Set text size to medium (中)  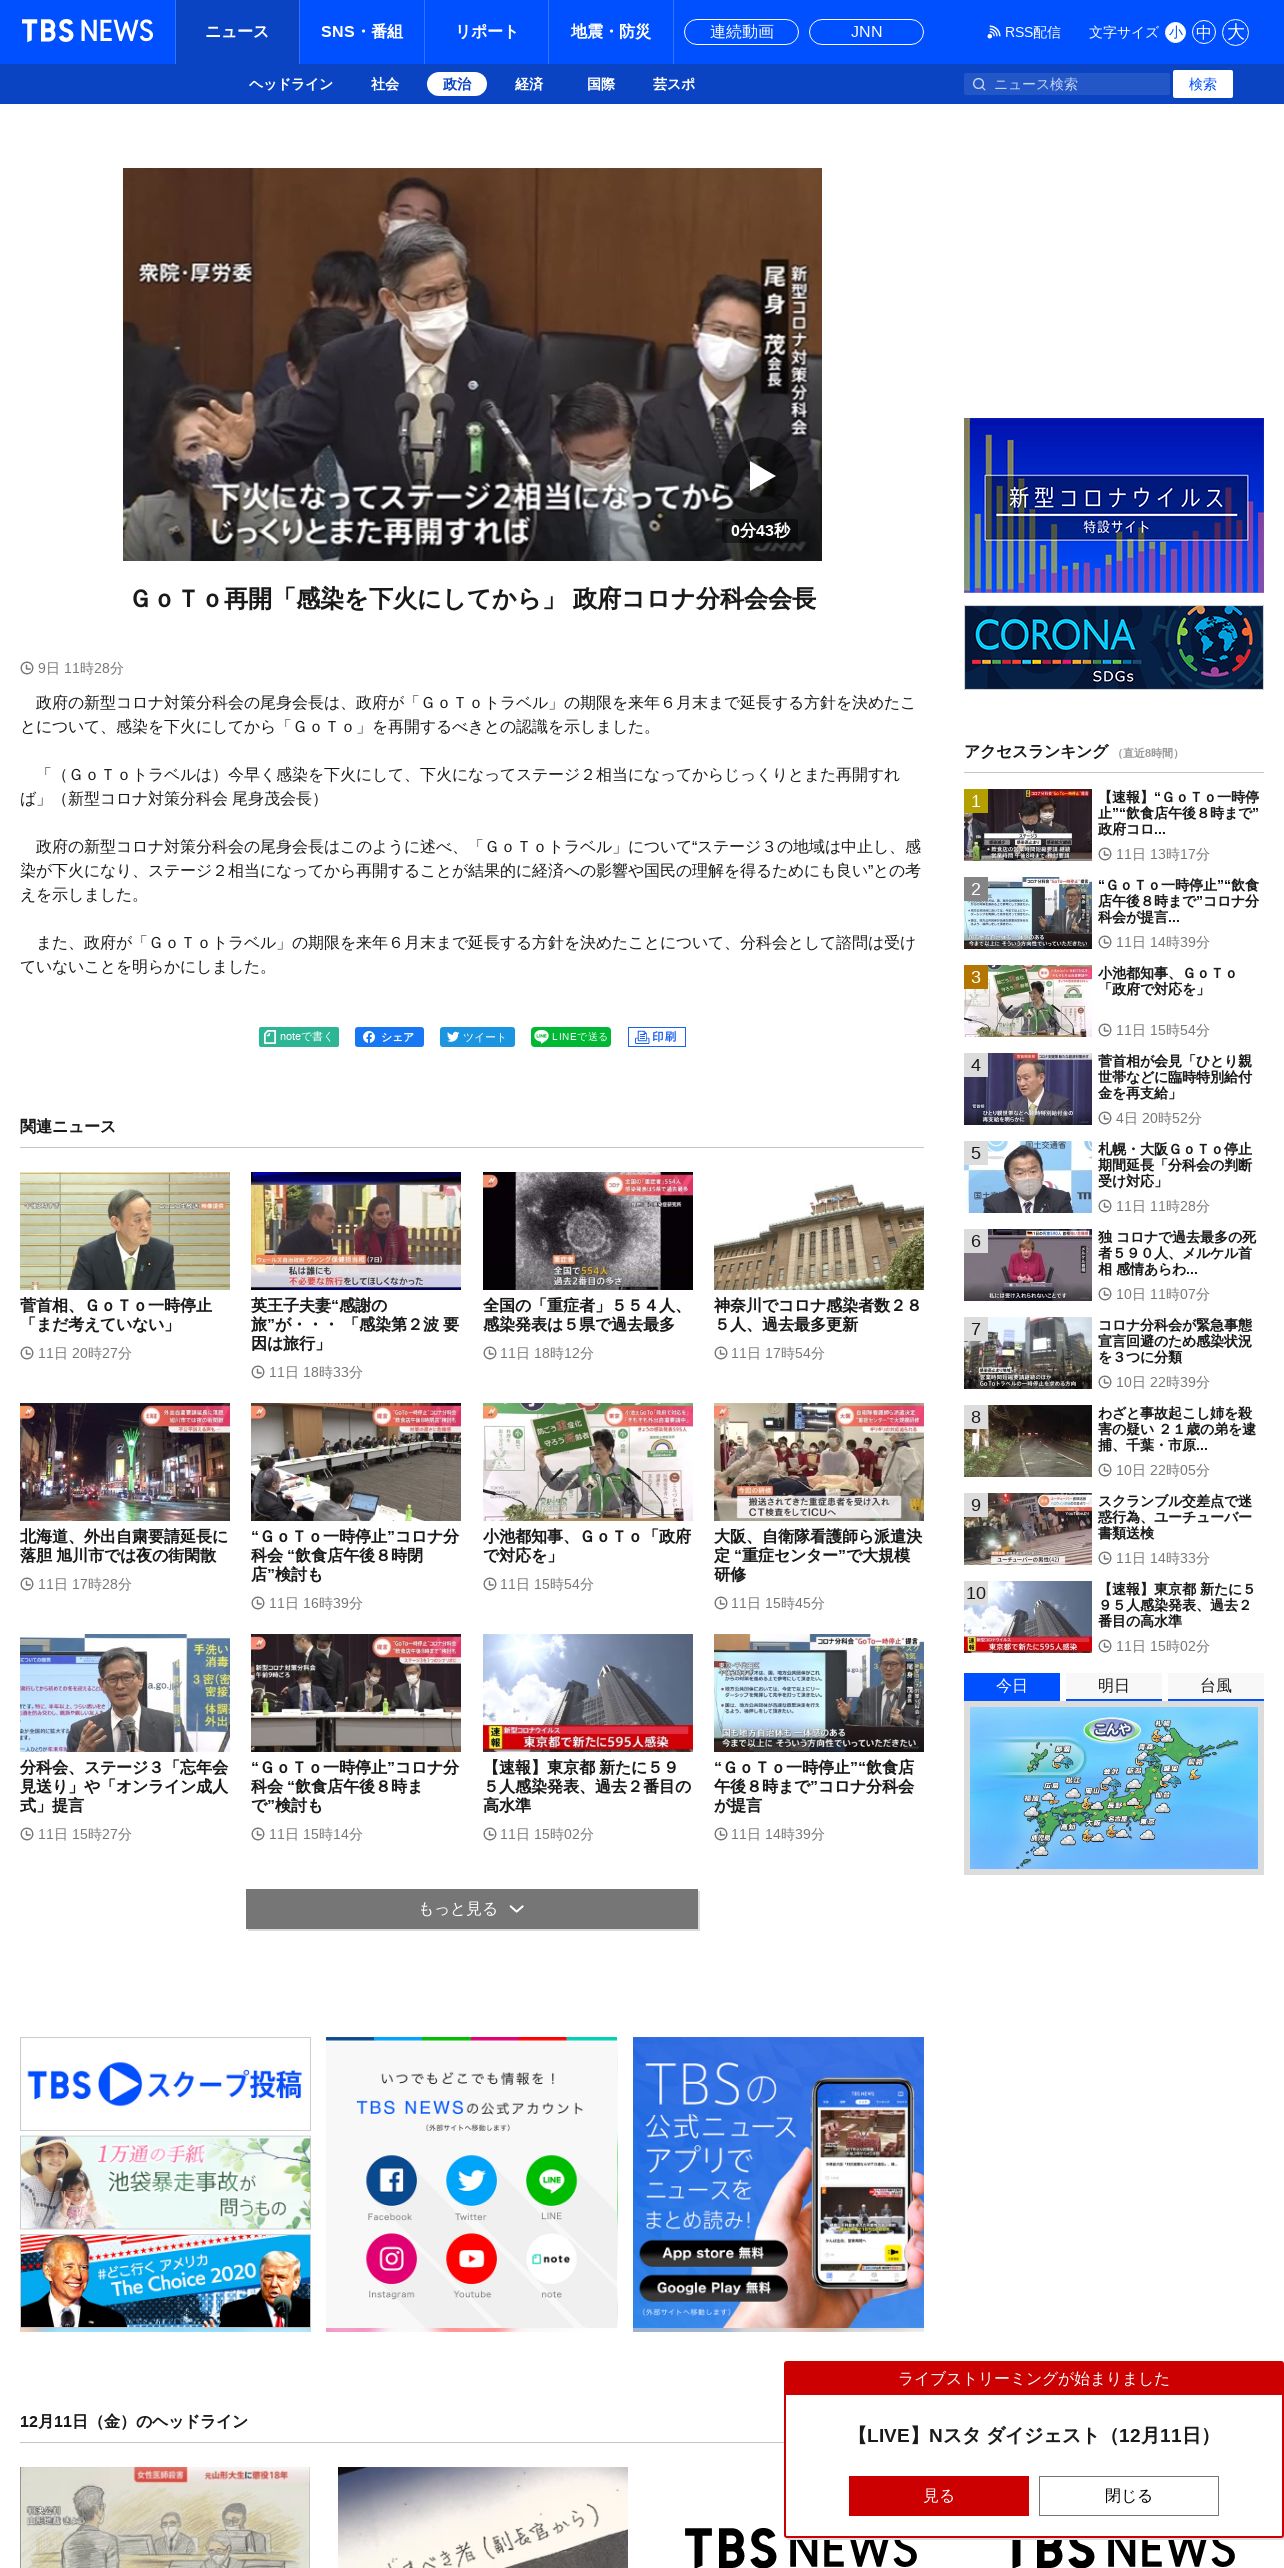point(1204,32)
